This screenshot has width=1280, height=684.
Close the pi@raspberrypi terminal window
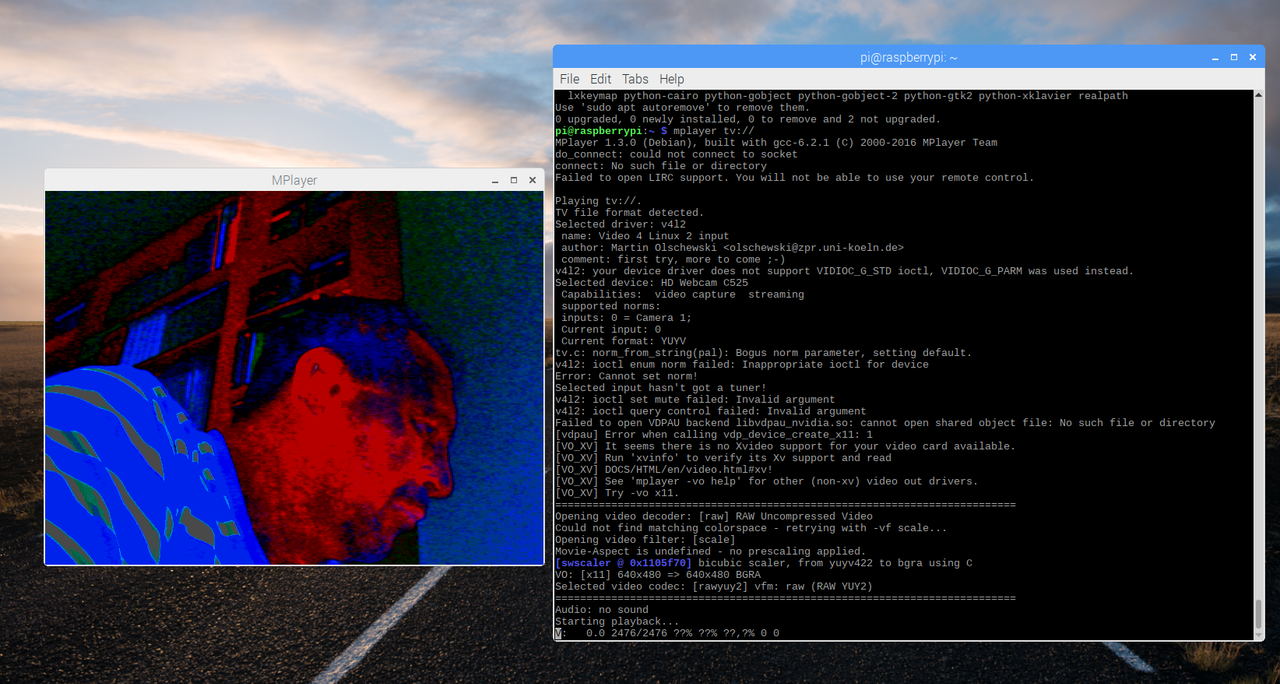pyautogui.click(x=1253, y=57)
